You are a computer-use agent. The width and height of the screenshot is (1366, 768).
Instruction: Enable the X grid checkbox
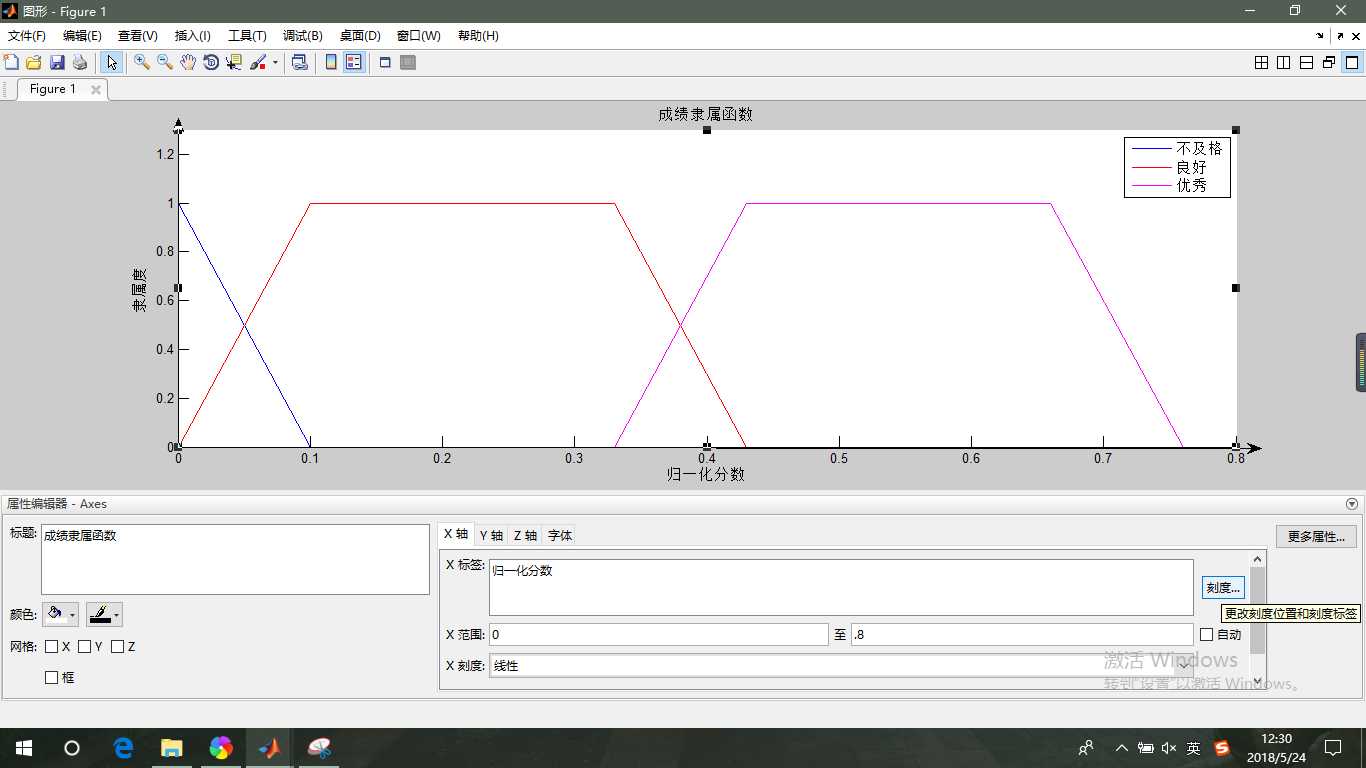coord(51,647)
